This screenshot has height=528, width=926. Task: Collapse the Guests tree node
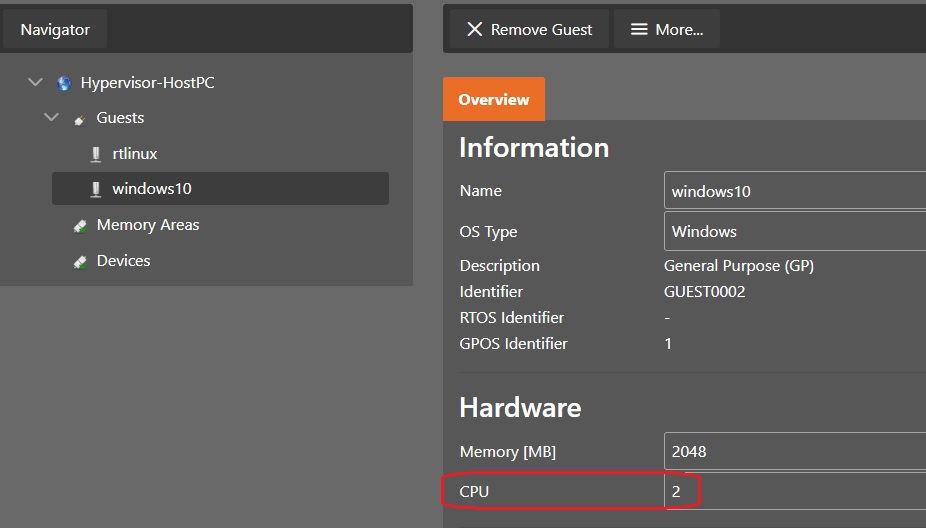(x=52, y=118)
